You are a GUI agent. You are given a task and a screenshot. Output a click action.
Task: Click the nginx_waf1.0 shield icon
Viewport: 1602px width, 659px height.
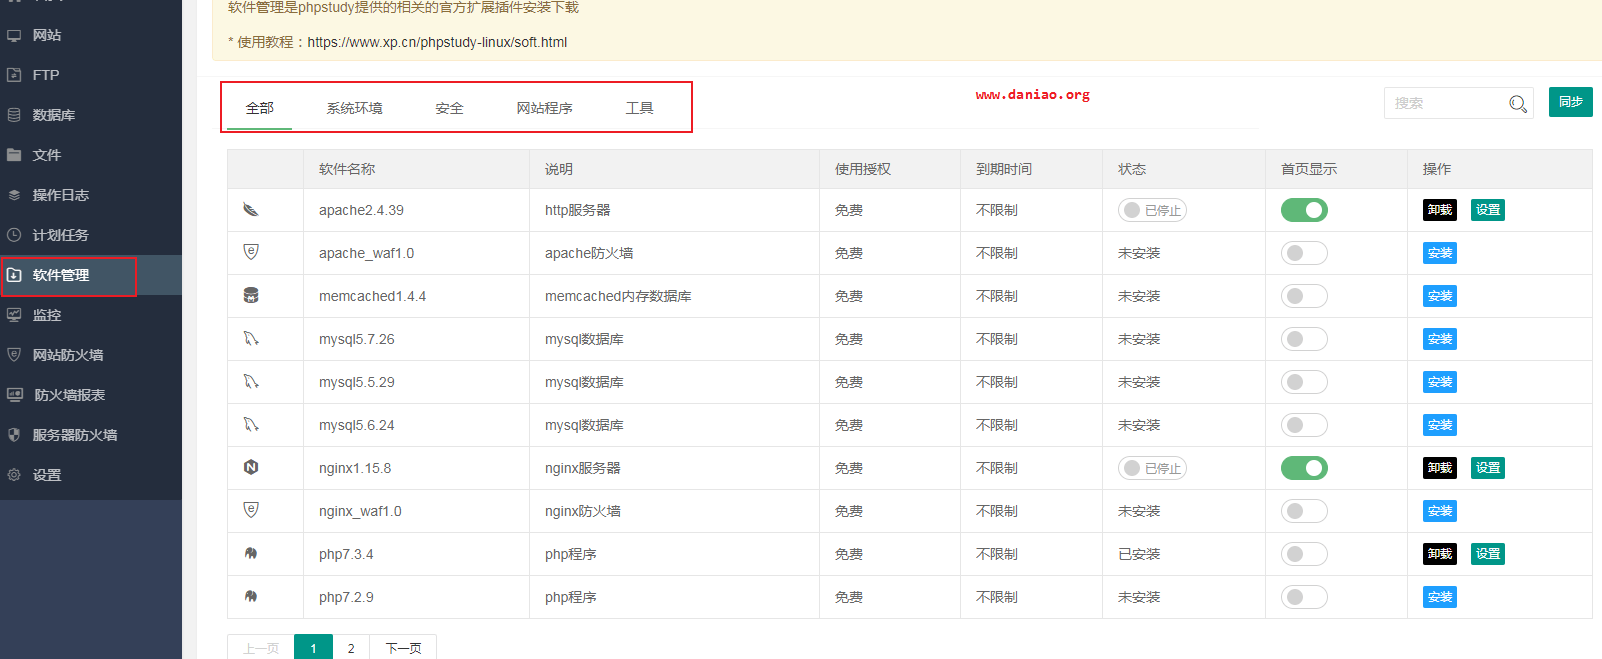pyautogui.click(x=251, y=510)
